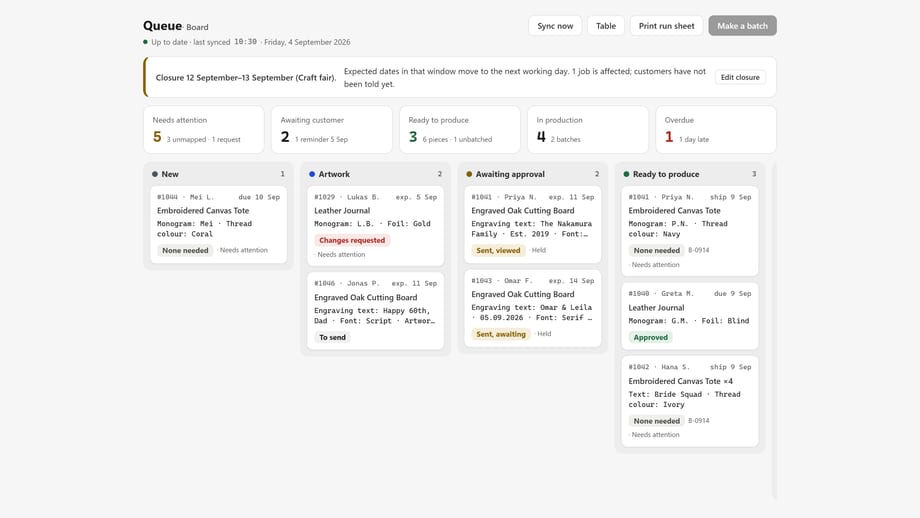Open the Overdue summary card

coord(716,130)
